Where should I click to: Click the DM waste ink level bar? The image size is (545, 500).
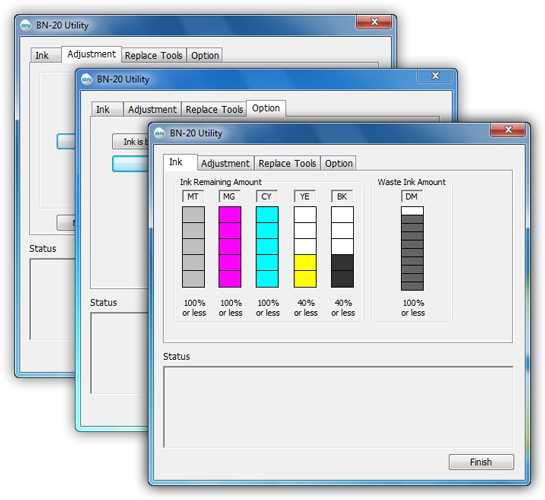tap(412, 248)
